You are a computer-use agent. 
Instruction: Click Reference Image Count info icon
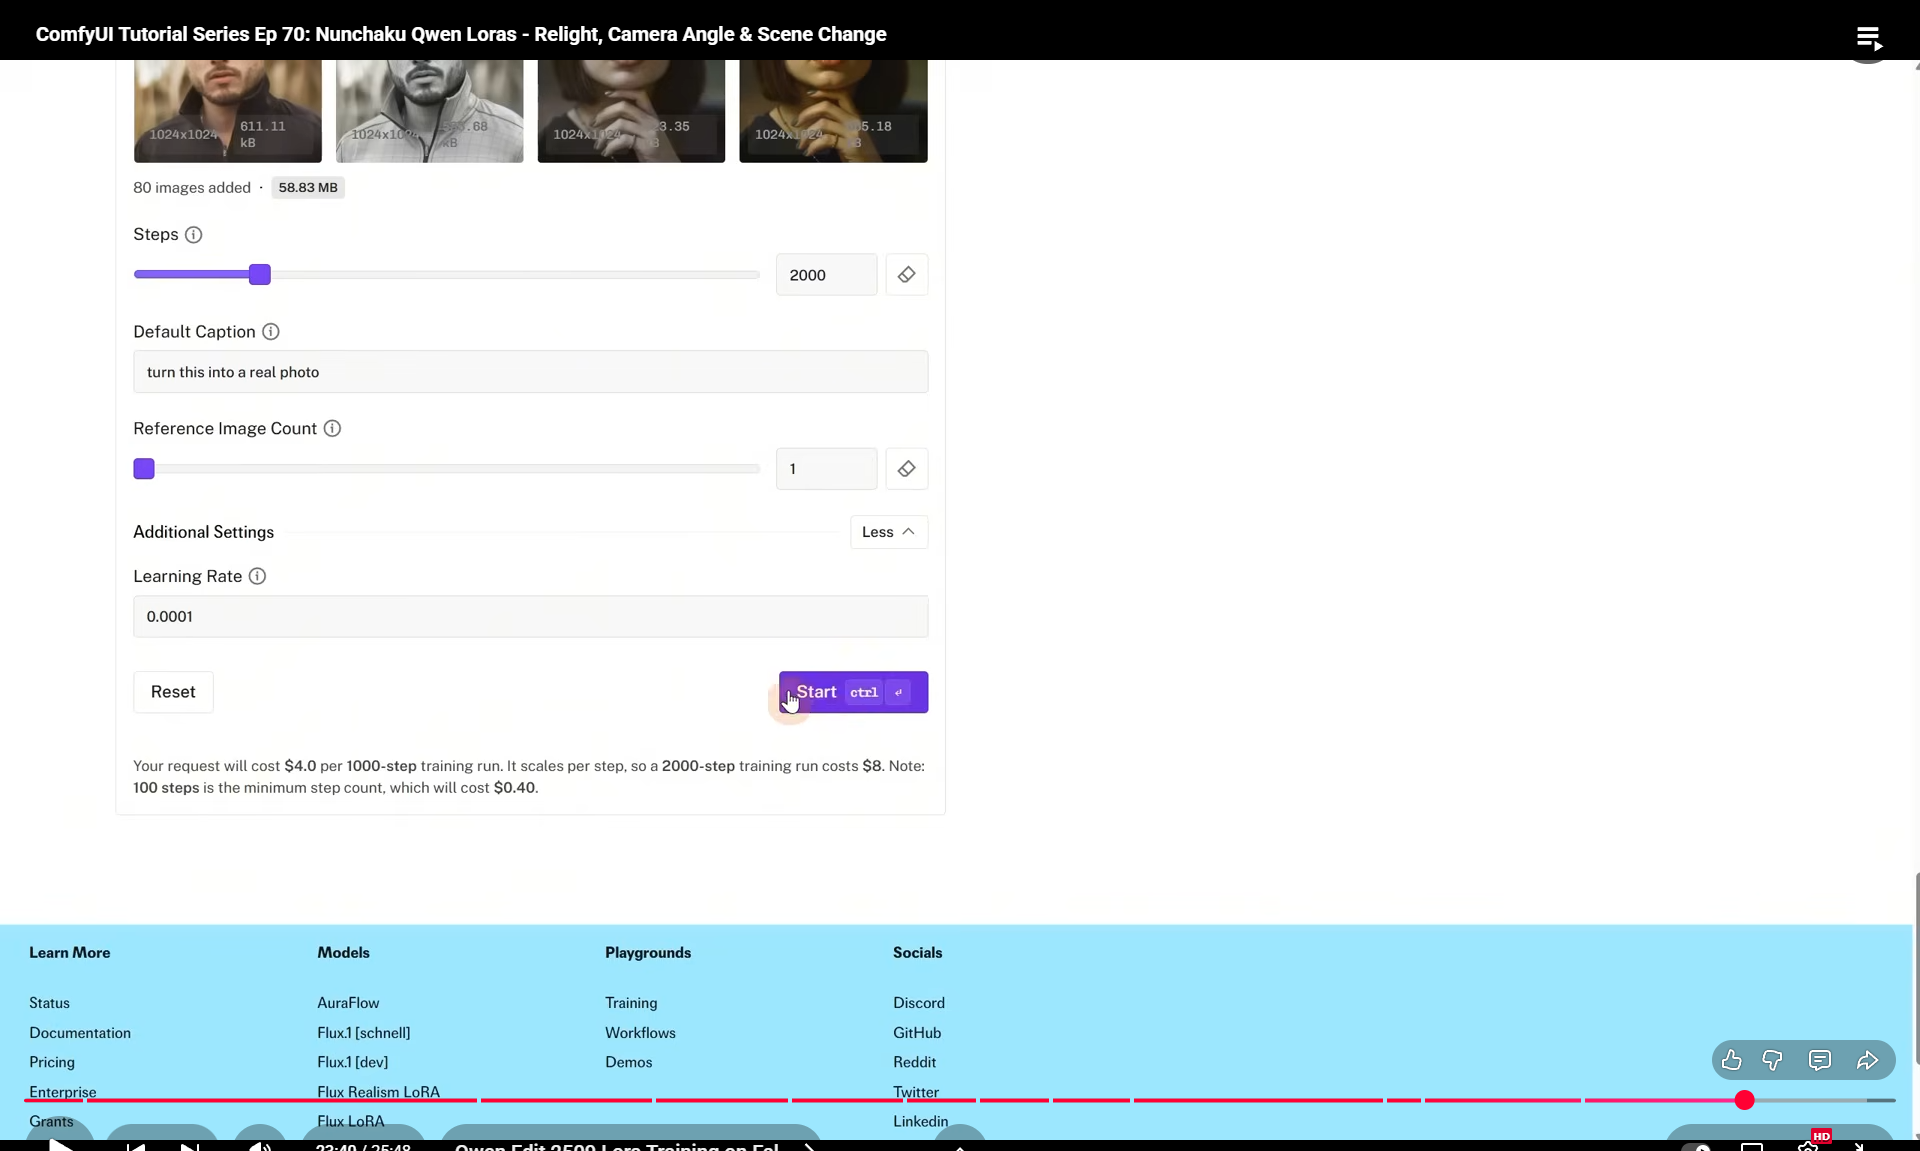pyautogui.click(x=332, y=429)
